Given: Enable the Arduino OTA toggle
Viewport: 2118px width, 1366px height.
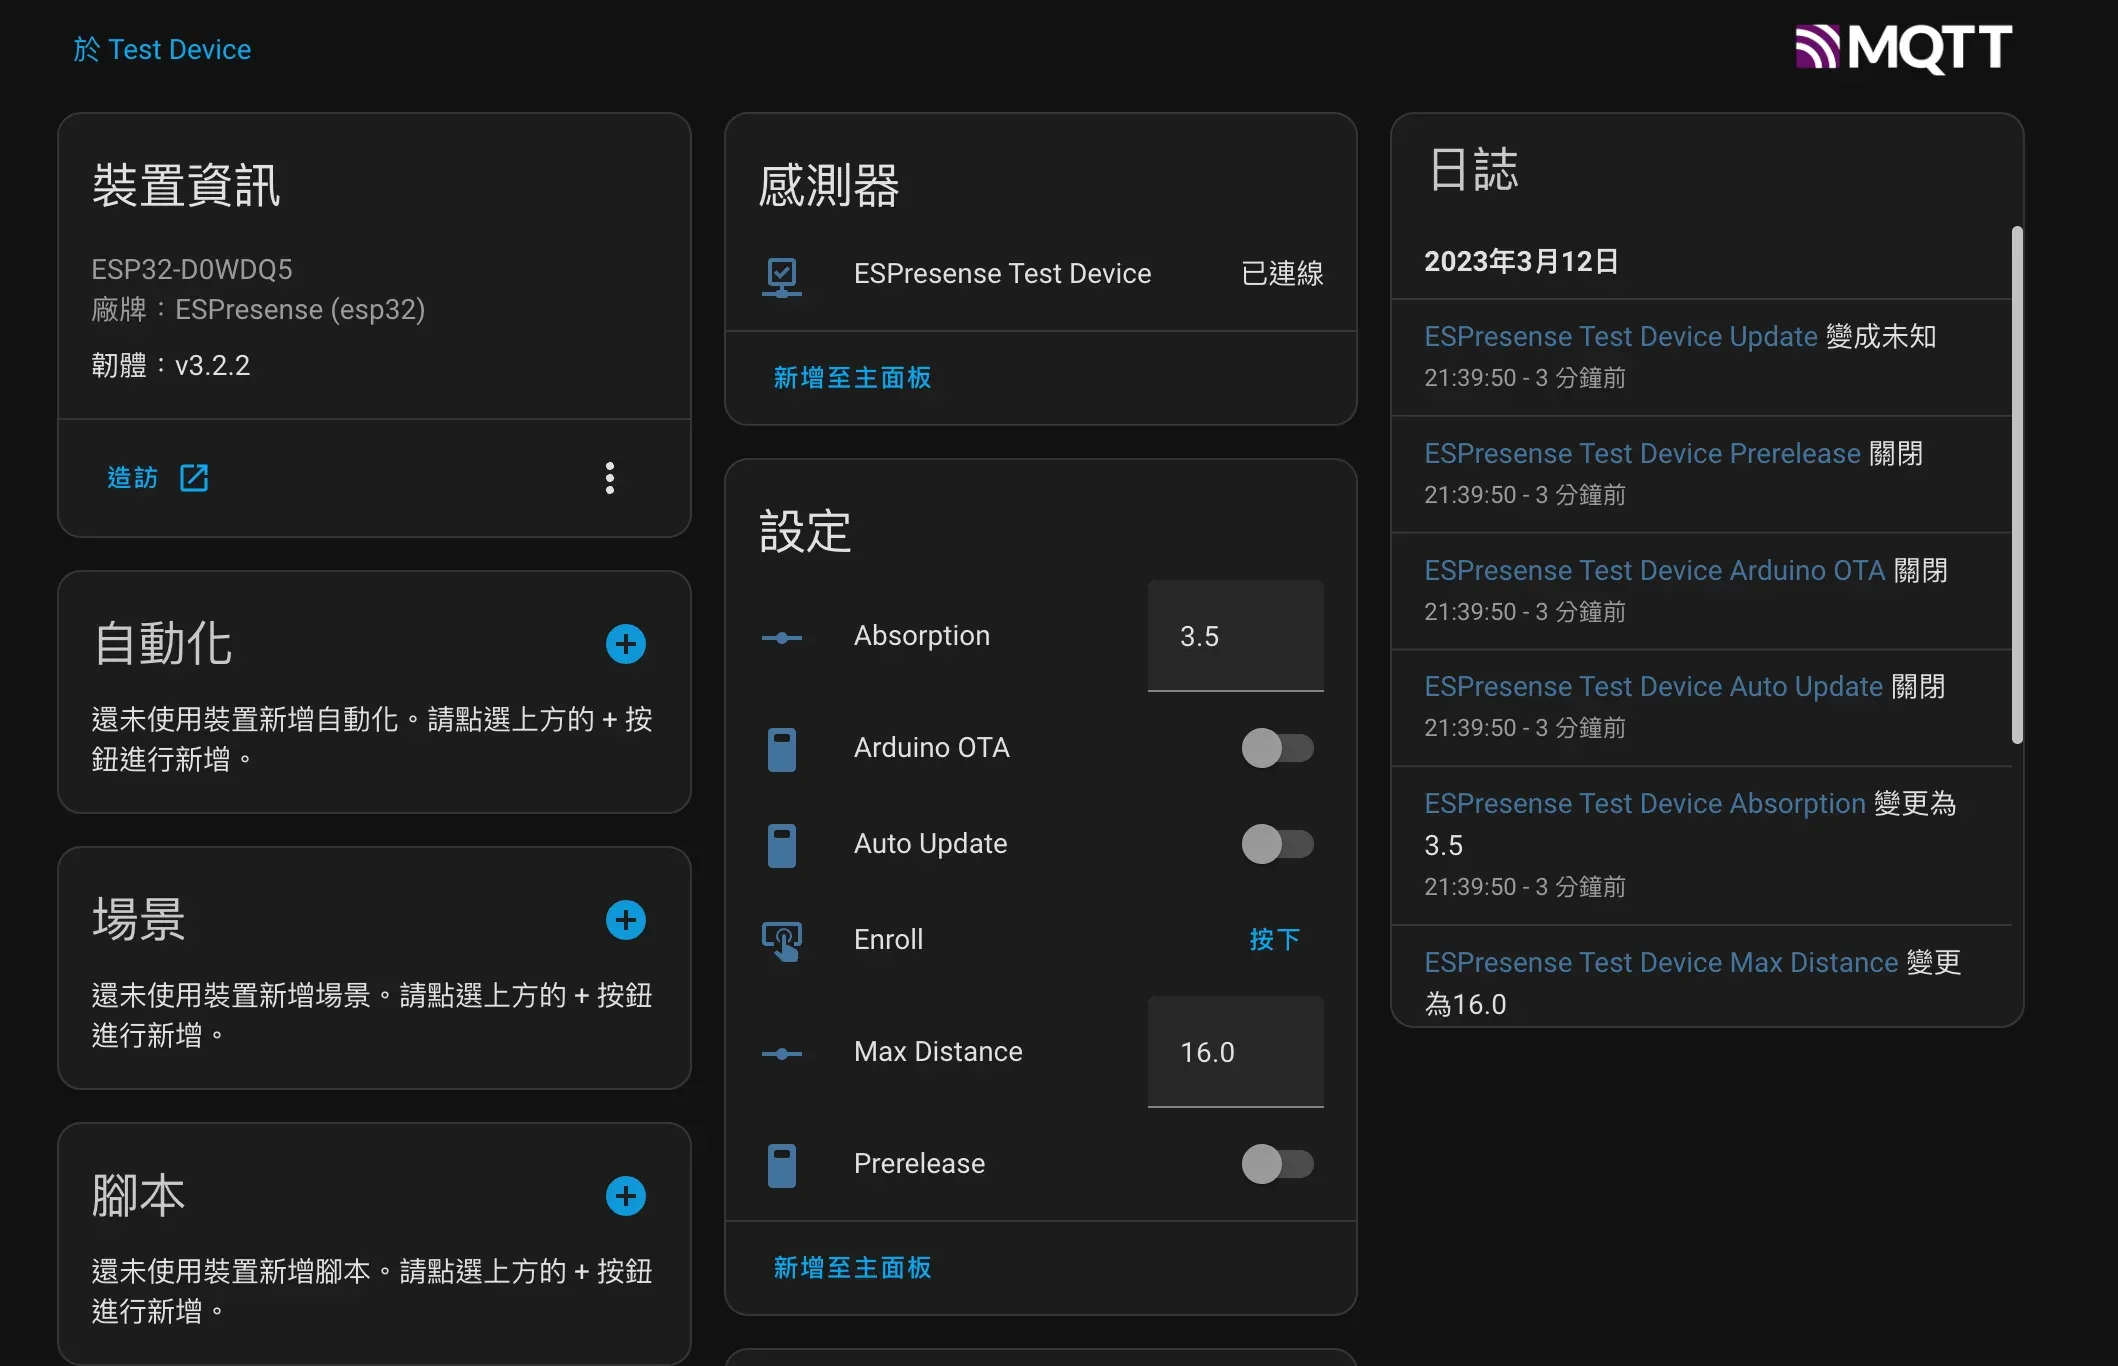Looking at the screenshot, I should tap(1278, 748).
